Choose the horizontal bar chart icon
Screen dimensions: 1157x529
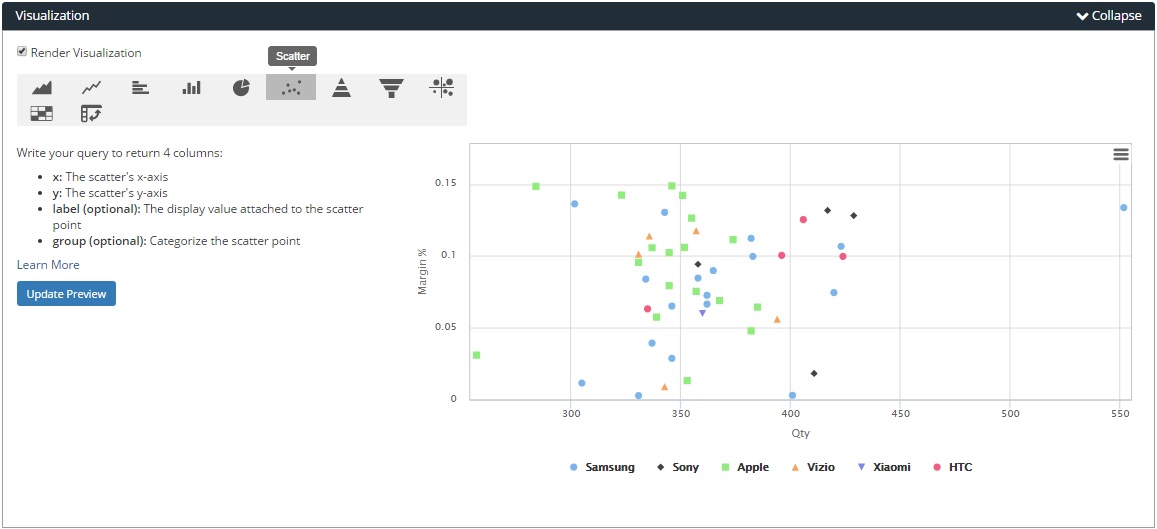click(141, 88)
